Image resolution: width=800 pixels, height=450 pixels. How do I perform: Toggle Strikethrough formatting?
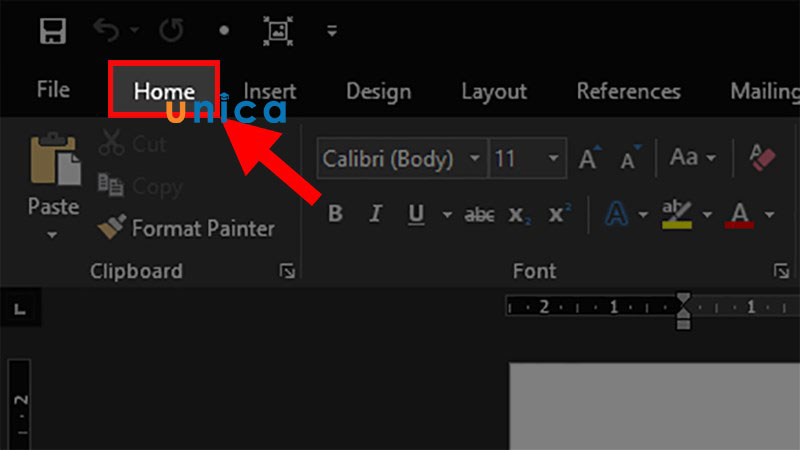pyautogui.click(x=481, y=214)
